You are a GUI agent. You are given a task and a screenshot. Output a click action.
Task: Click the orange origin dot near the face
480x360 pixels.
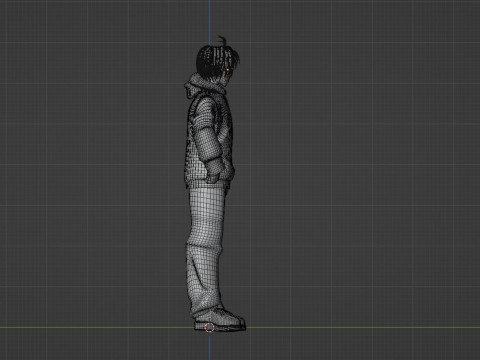(228, 70)
